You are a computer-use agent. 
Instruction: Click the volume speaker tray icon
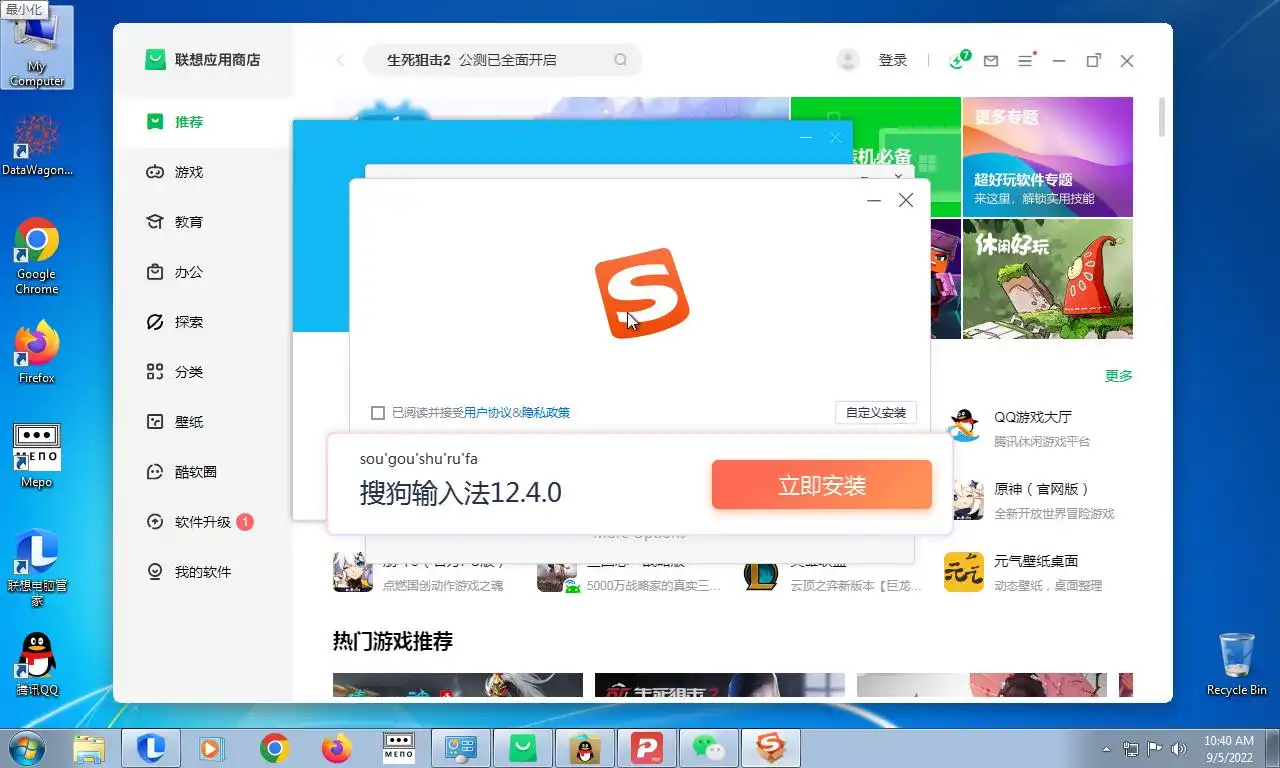[x=1179, y=748]
